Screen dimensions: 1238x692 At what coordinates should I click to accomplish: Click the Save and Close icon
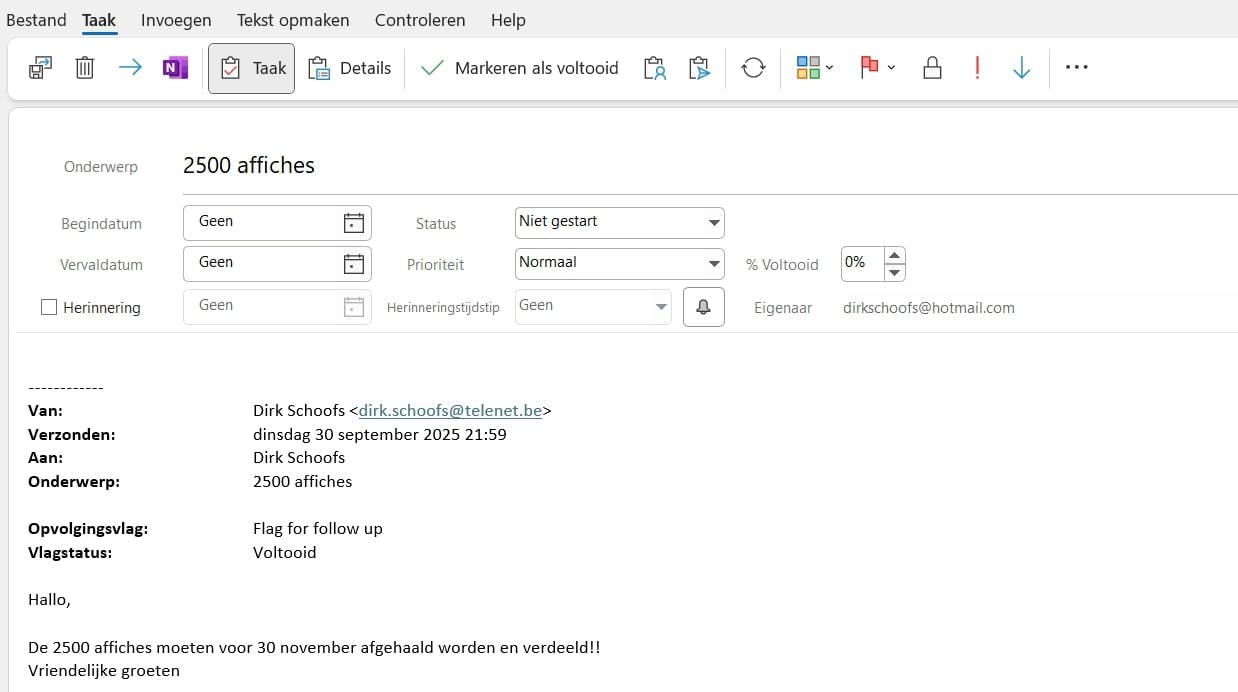coord(40,68)
